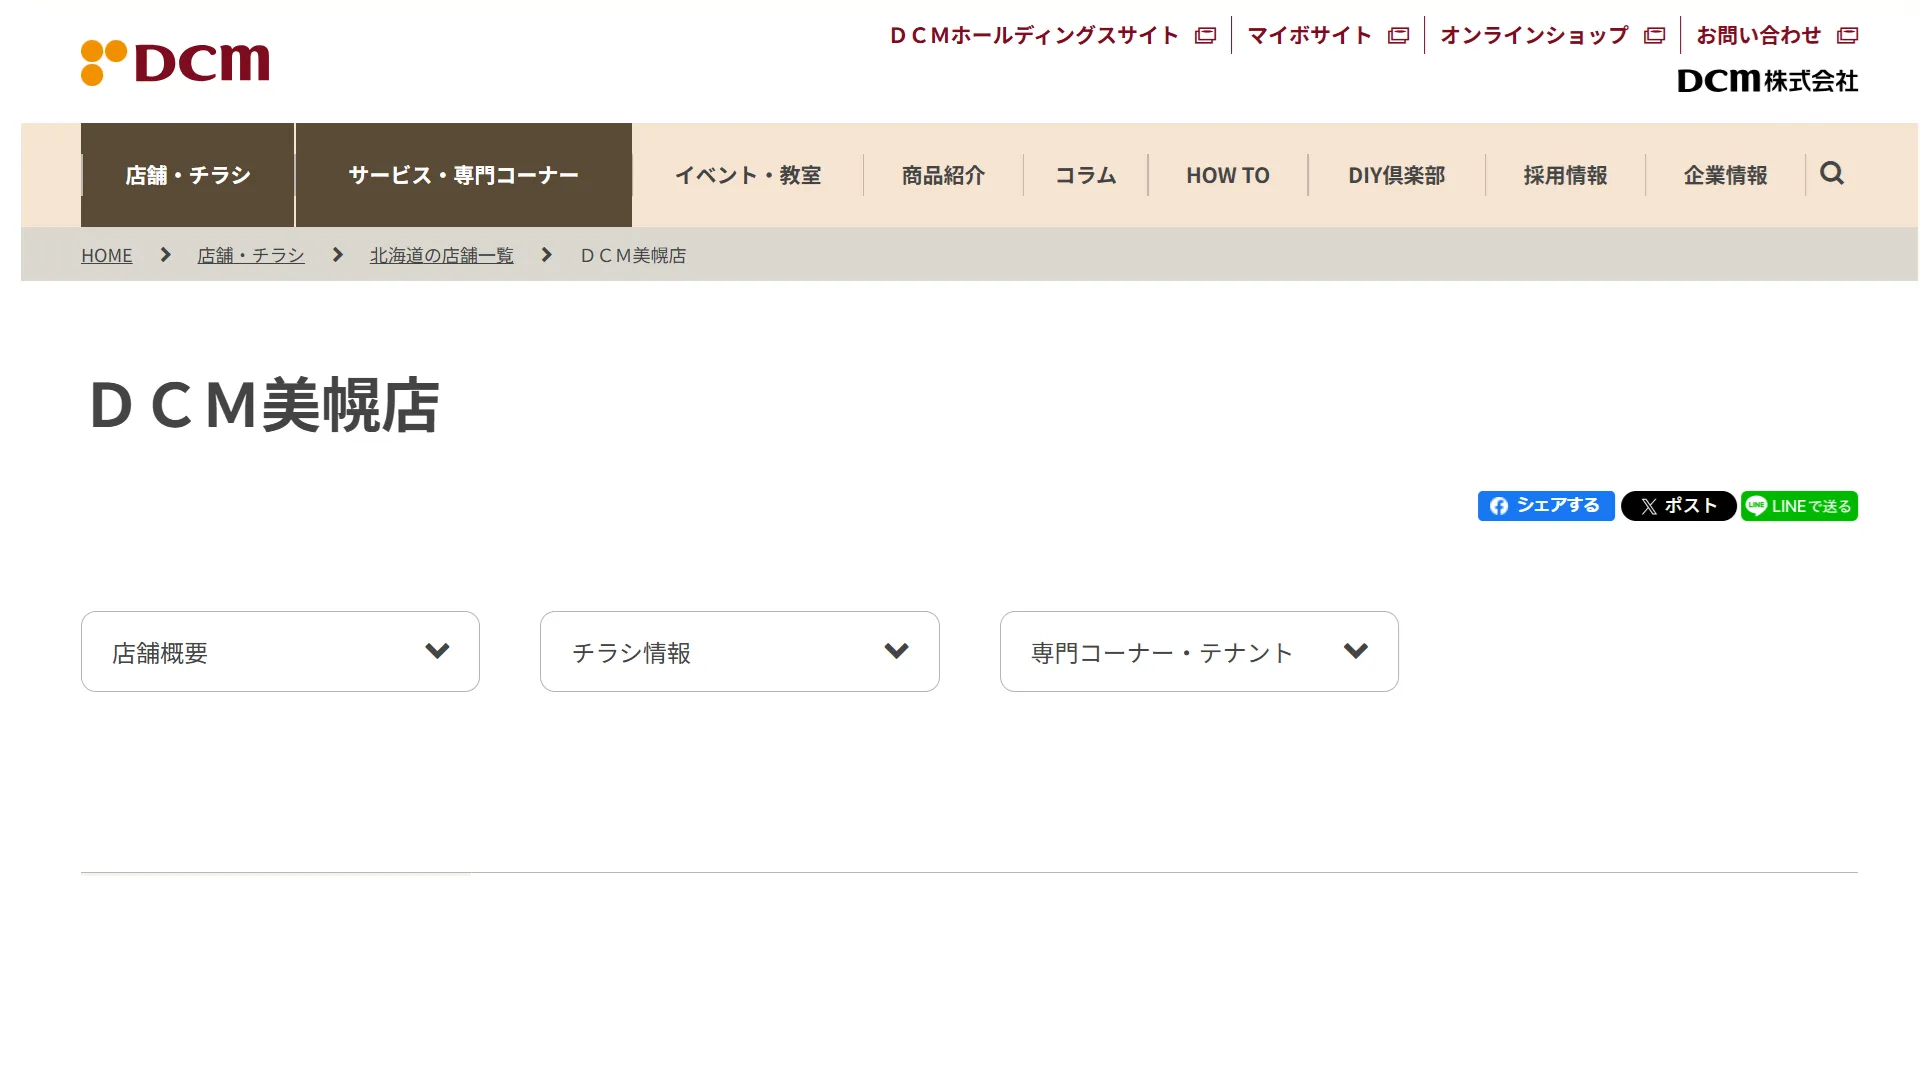
Task: Visit the DCMホールディングスサイト link
Action: (x=1035, y=36)
